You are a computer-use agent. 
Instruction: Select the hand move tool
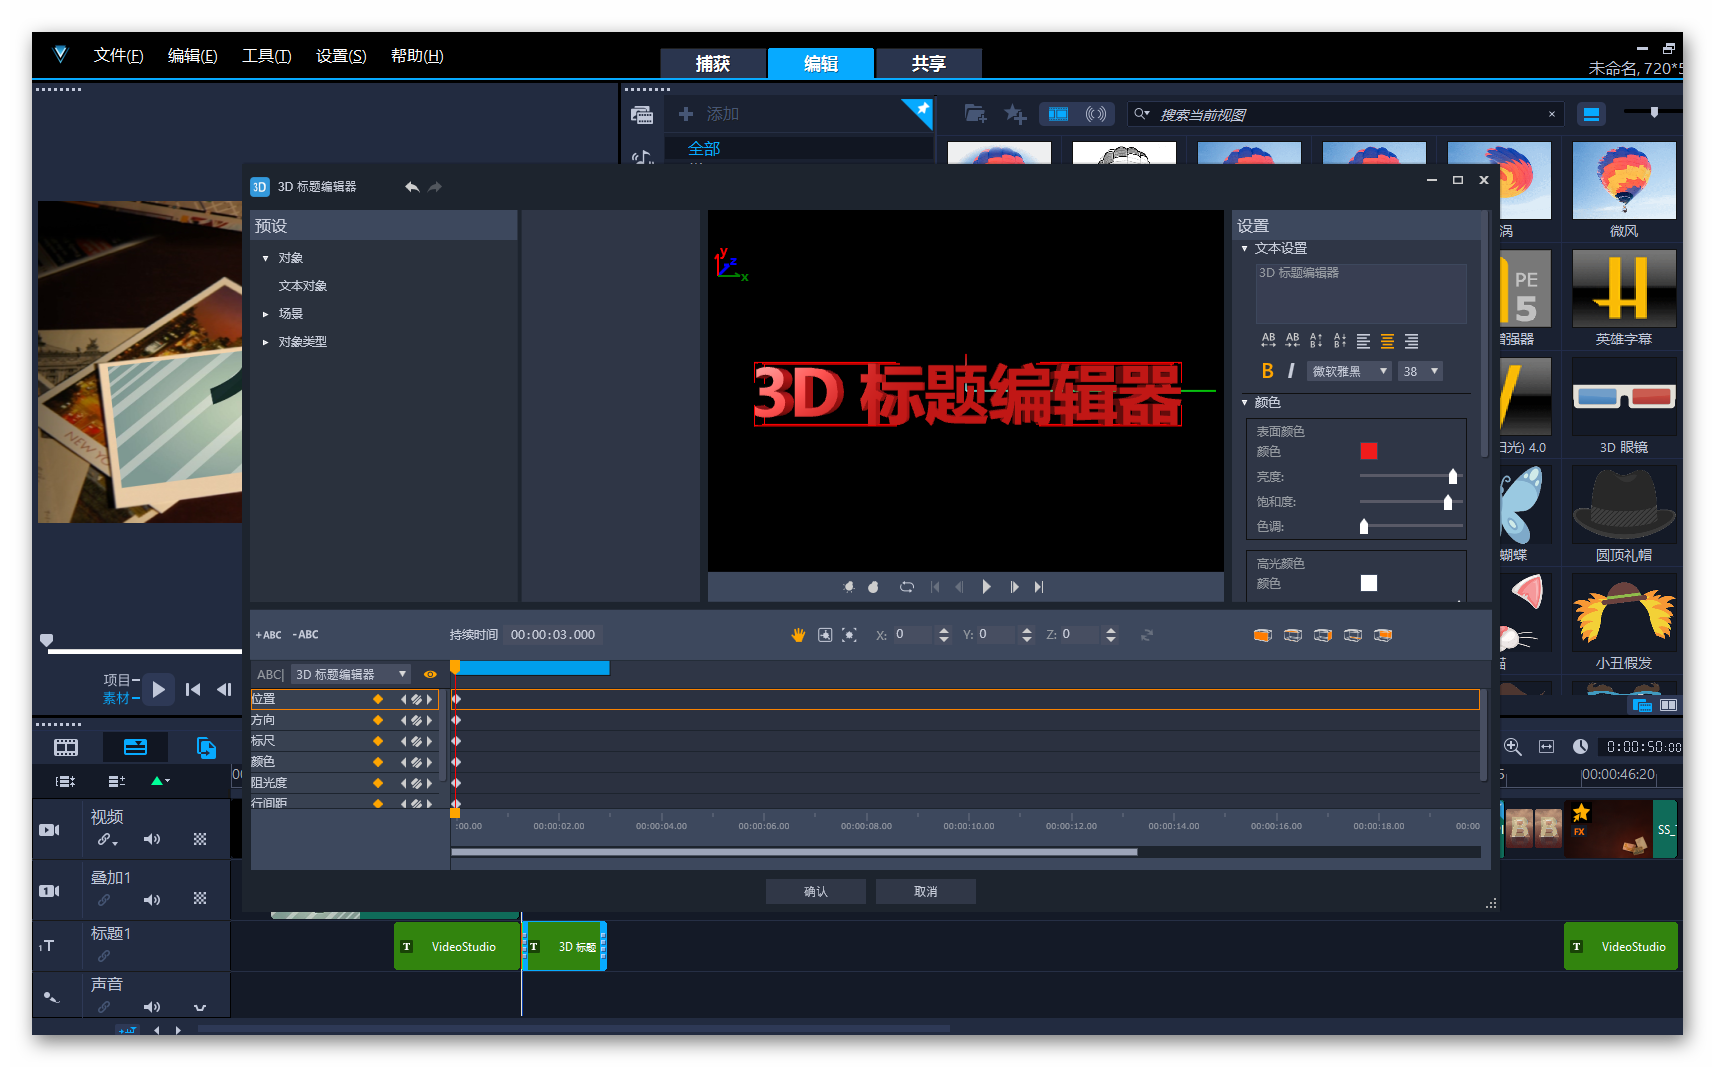[798, 635]
